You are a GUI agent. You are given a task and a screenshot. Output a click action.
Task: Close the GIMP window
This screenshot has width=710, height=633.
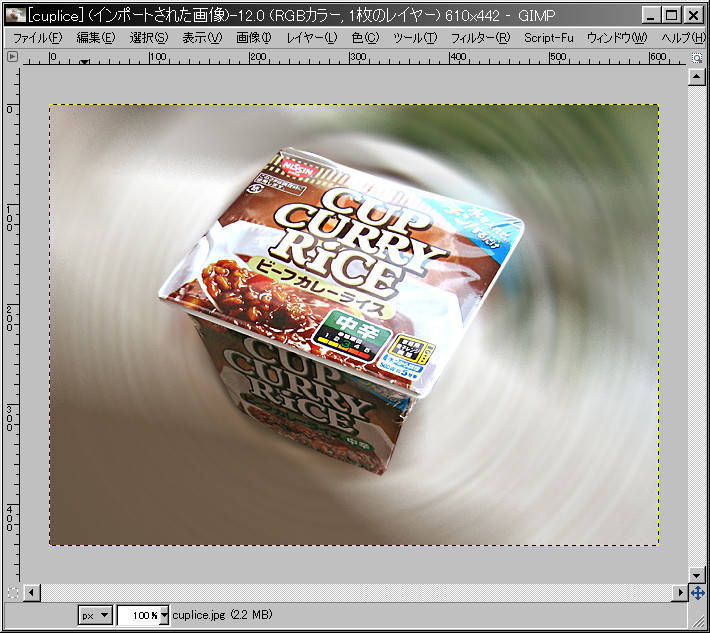pos(693,15)
